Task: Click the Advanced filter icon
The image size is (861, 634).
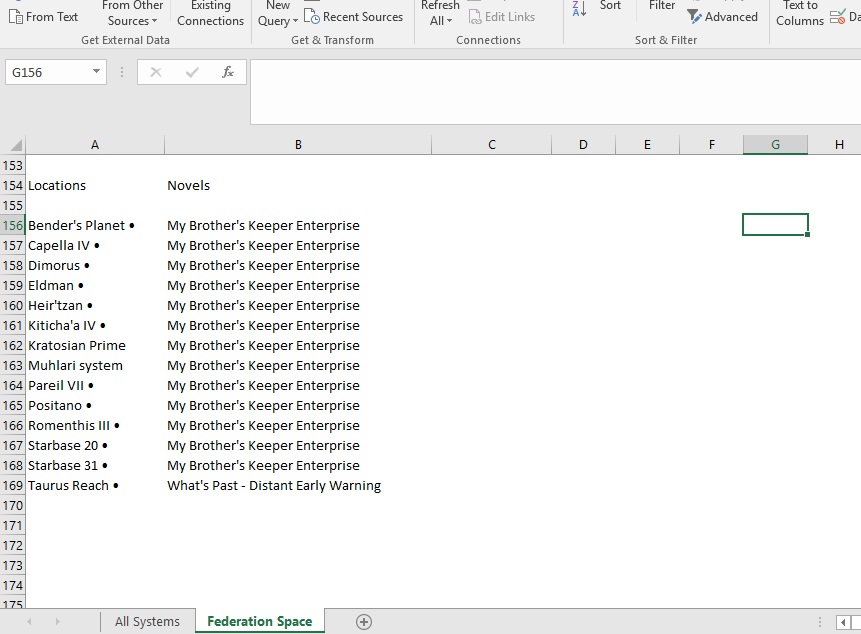Action: tap(694, 17)
